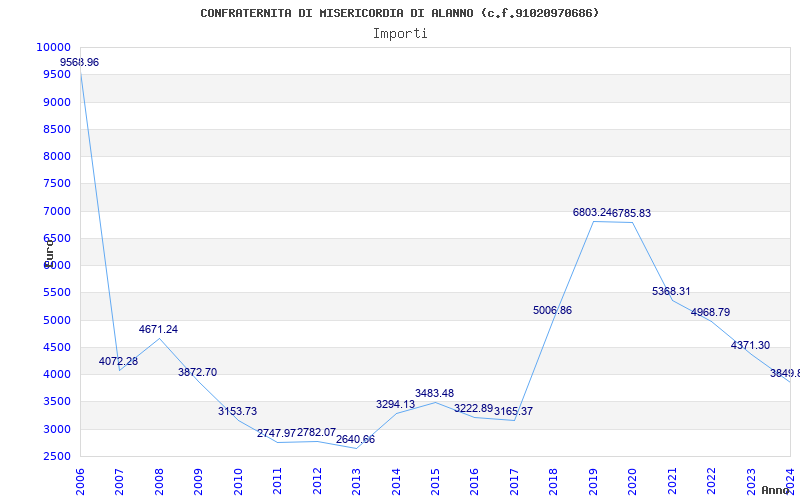The width and height of the screenshot is (800, 500).
Task: Click the data label 4371.30
Action: [750, 345]
